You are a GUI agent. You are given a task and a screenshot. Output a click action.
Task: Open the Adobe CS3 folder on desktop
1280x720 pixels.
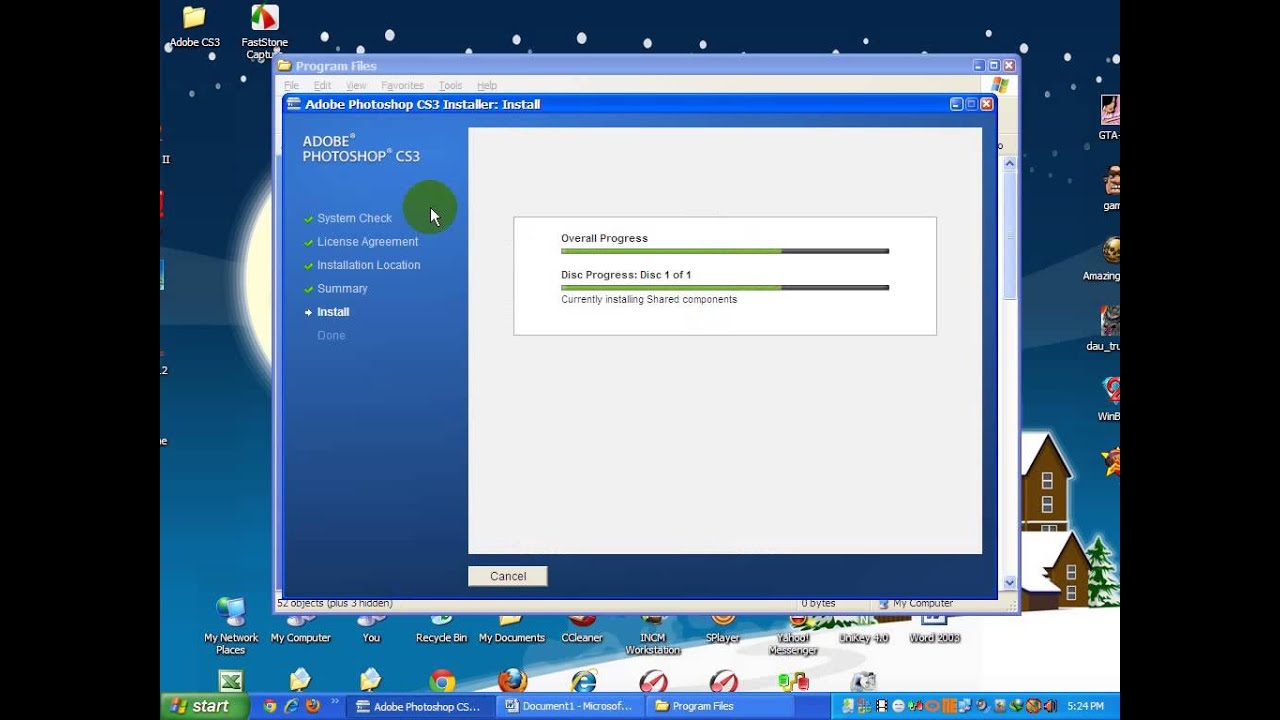(194, 26)
